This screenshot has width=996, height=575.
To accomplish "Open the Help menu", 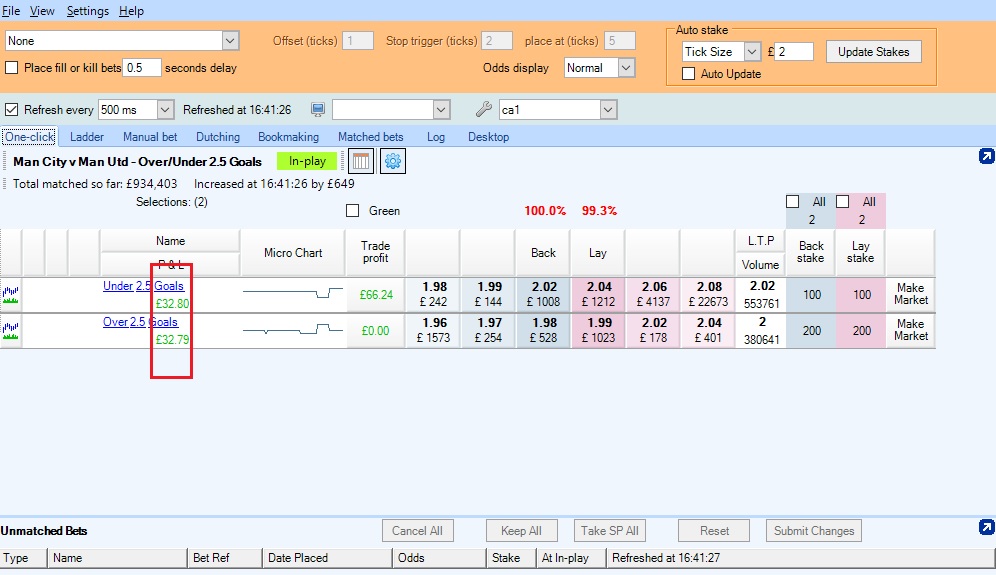I will point(131,11).
